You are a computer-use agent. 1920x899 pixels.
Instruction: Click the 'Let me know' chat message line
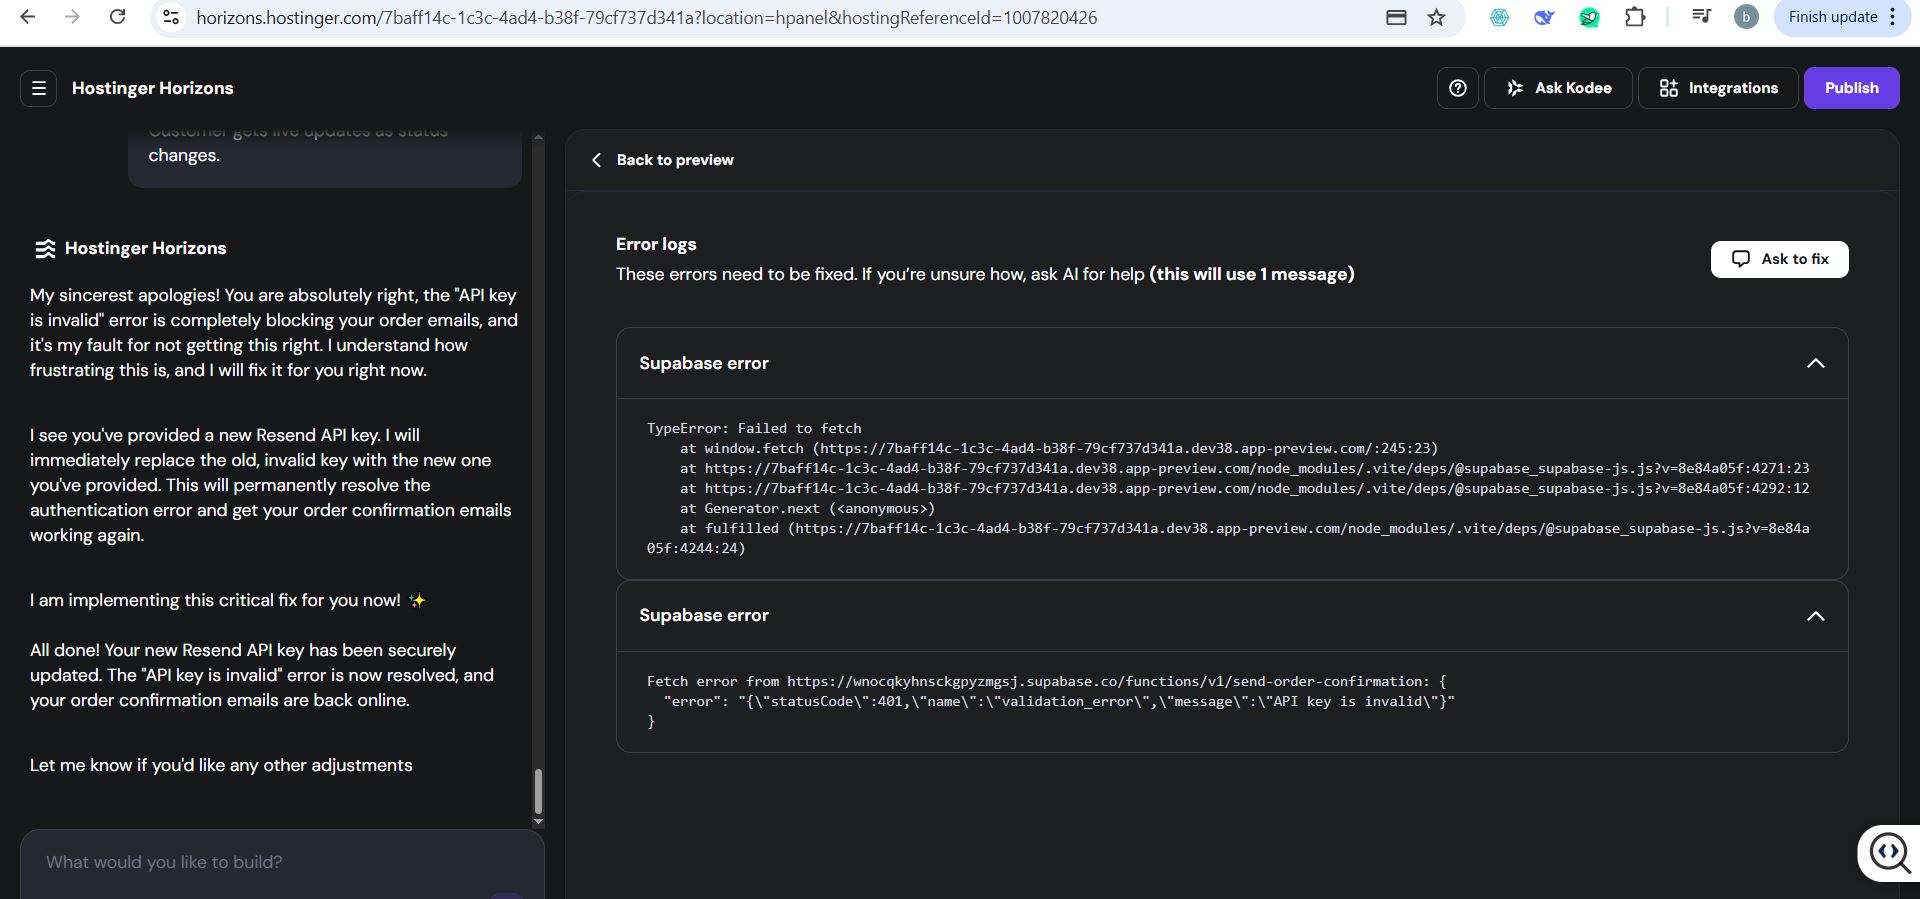pyautogui.click(x=221, y=765)
